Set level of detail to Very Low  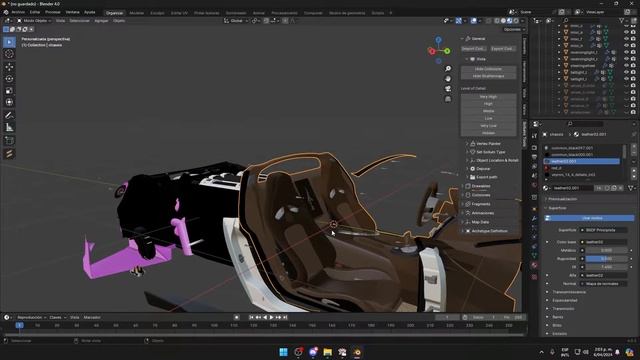[488, 126]
